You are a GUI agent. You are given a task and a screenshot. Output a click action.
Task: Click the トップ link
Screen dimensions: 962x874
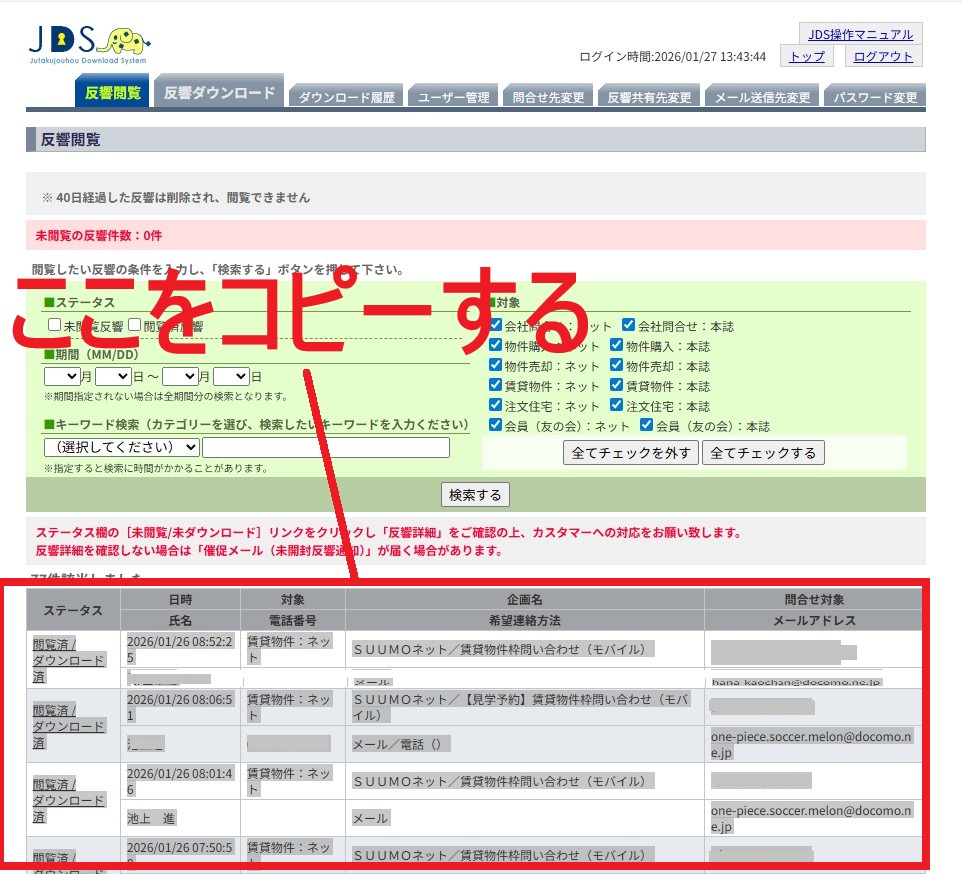(x=806, y=57)
